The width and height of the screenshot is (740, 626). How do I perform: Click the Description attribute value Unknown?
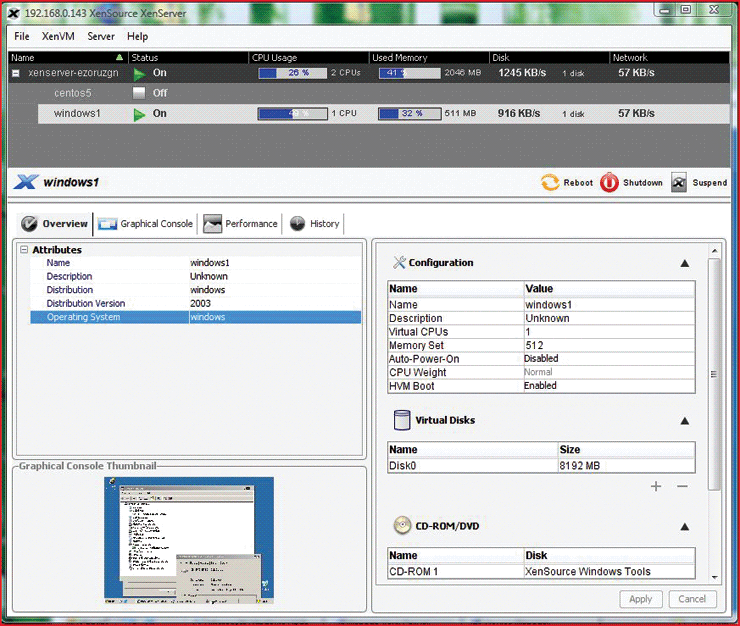(x=209, y=277)
